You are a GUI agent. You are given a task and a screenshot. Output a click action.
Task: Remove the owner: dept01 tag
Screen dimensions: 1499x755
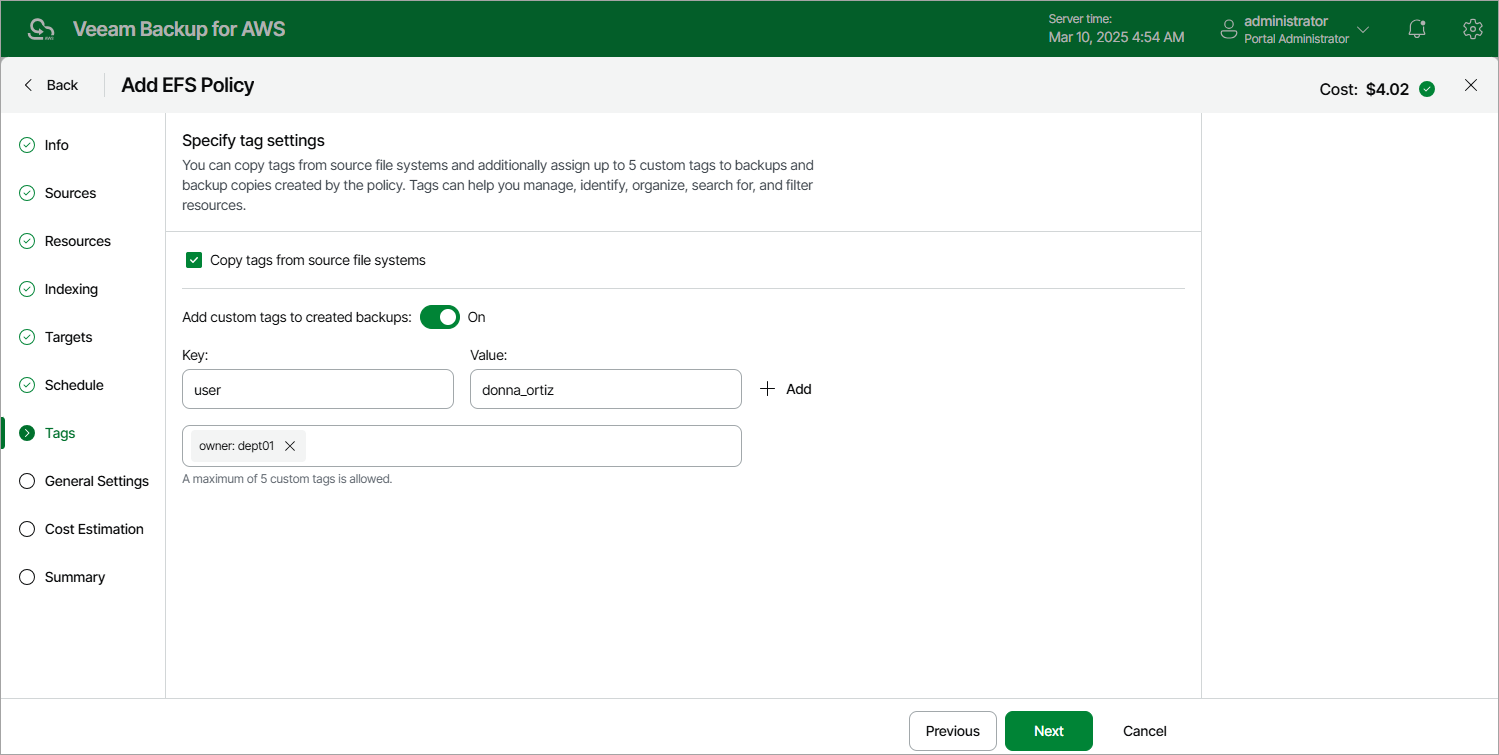289,446
